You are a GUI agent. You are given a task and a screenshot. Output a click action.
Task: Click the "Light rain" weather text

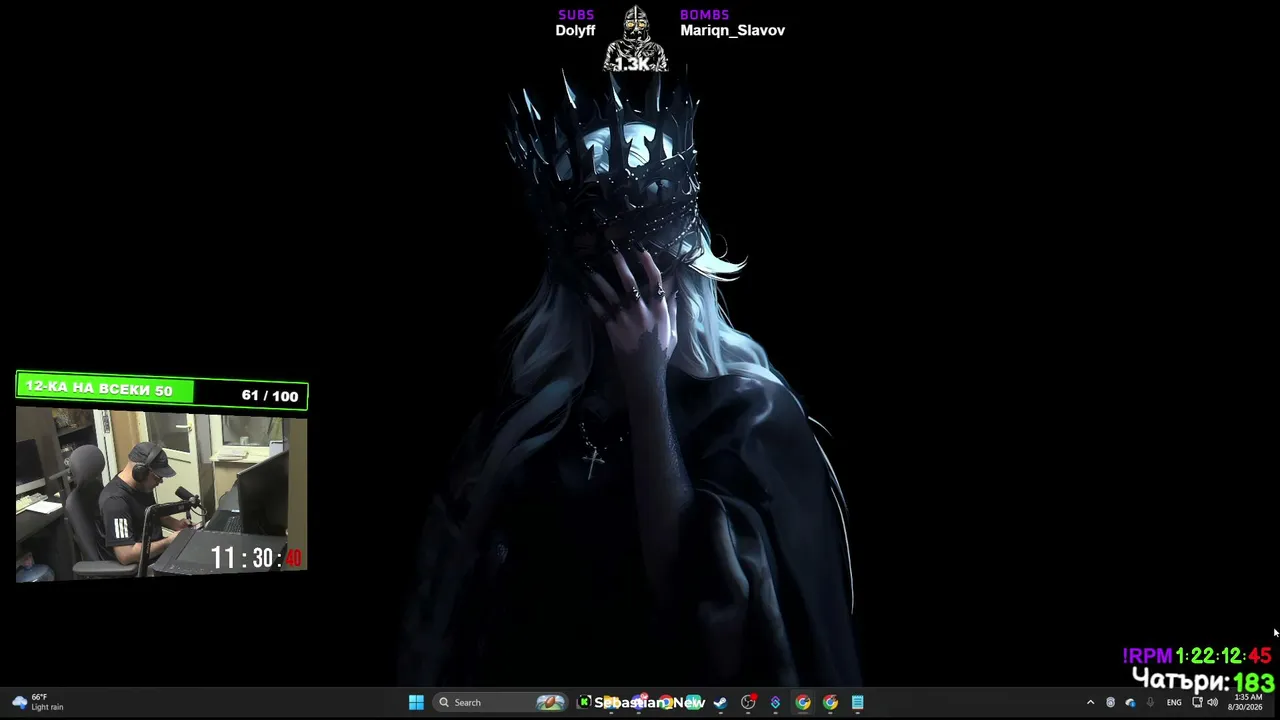[47, 707]
